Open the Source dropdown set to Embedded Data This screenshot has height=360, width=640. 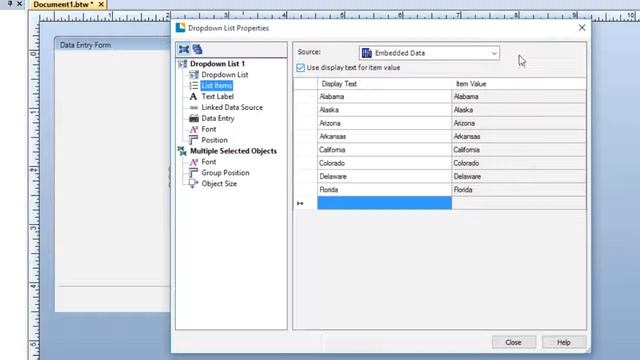click(x=429, y=53)
